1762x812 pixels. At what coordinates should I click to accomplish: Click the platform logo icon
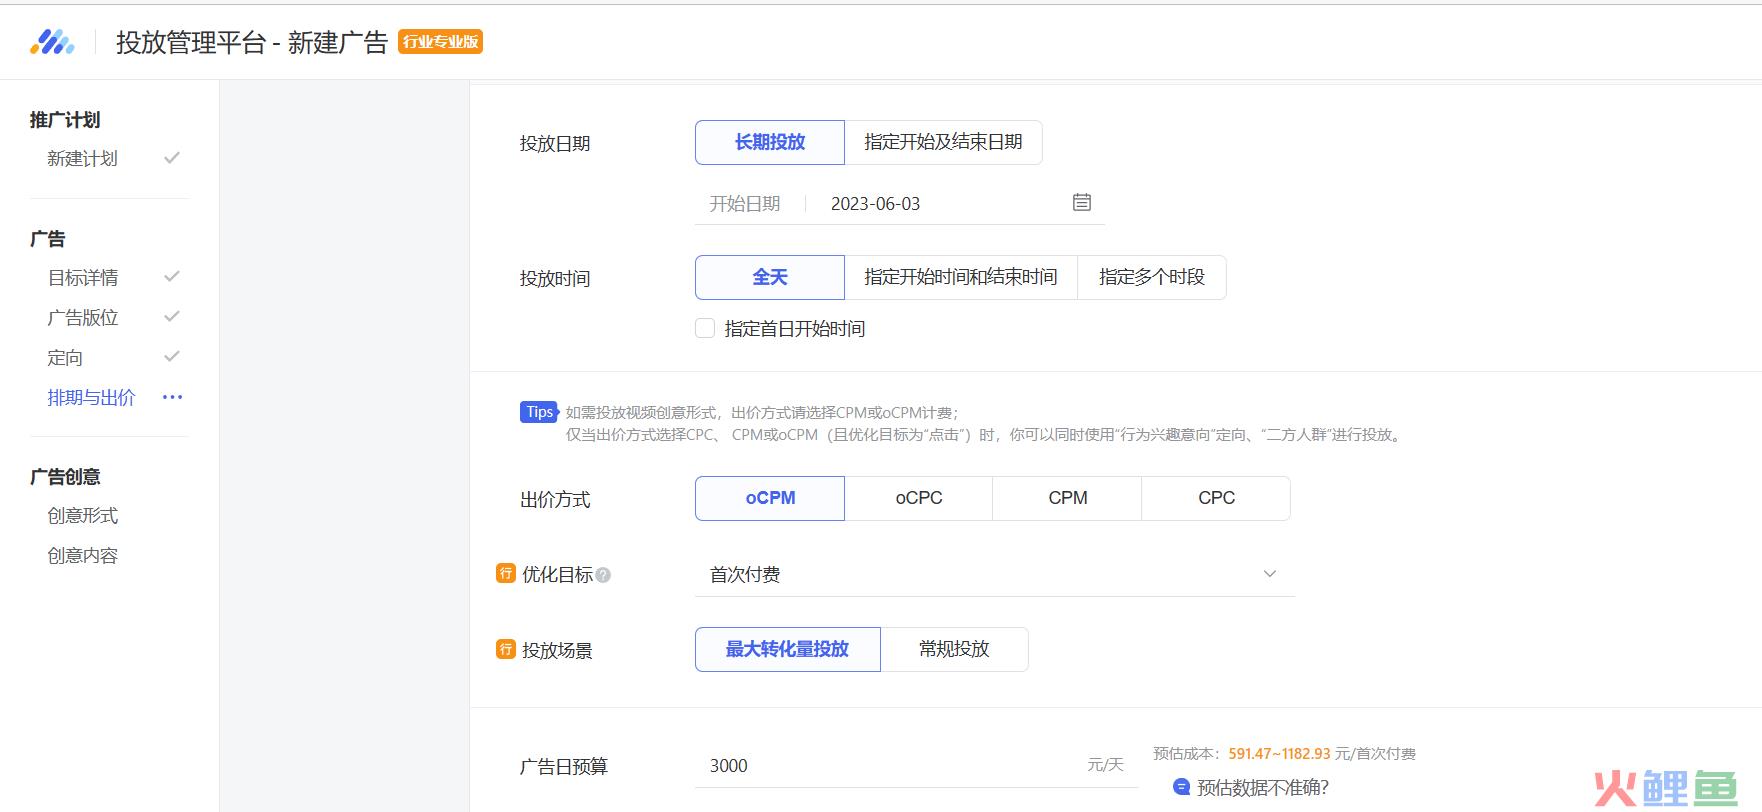pos(52,42)
